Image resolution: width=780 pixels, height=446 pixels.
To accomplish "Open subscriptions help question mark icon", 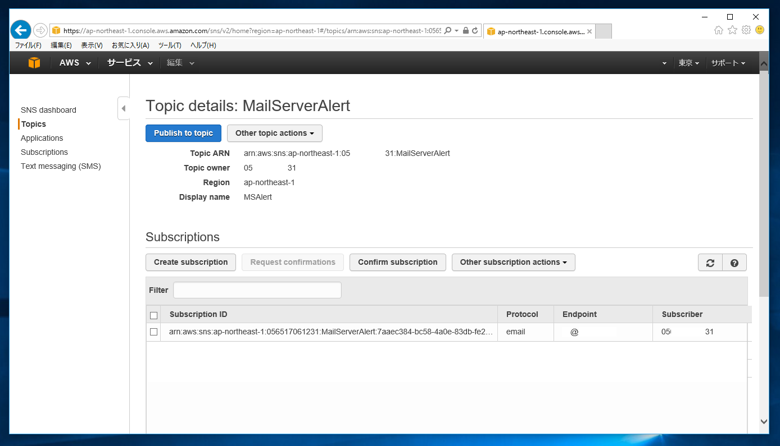I will (734, 263).
